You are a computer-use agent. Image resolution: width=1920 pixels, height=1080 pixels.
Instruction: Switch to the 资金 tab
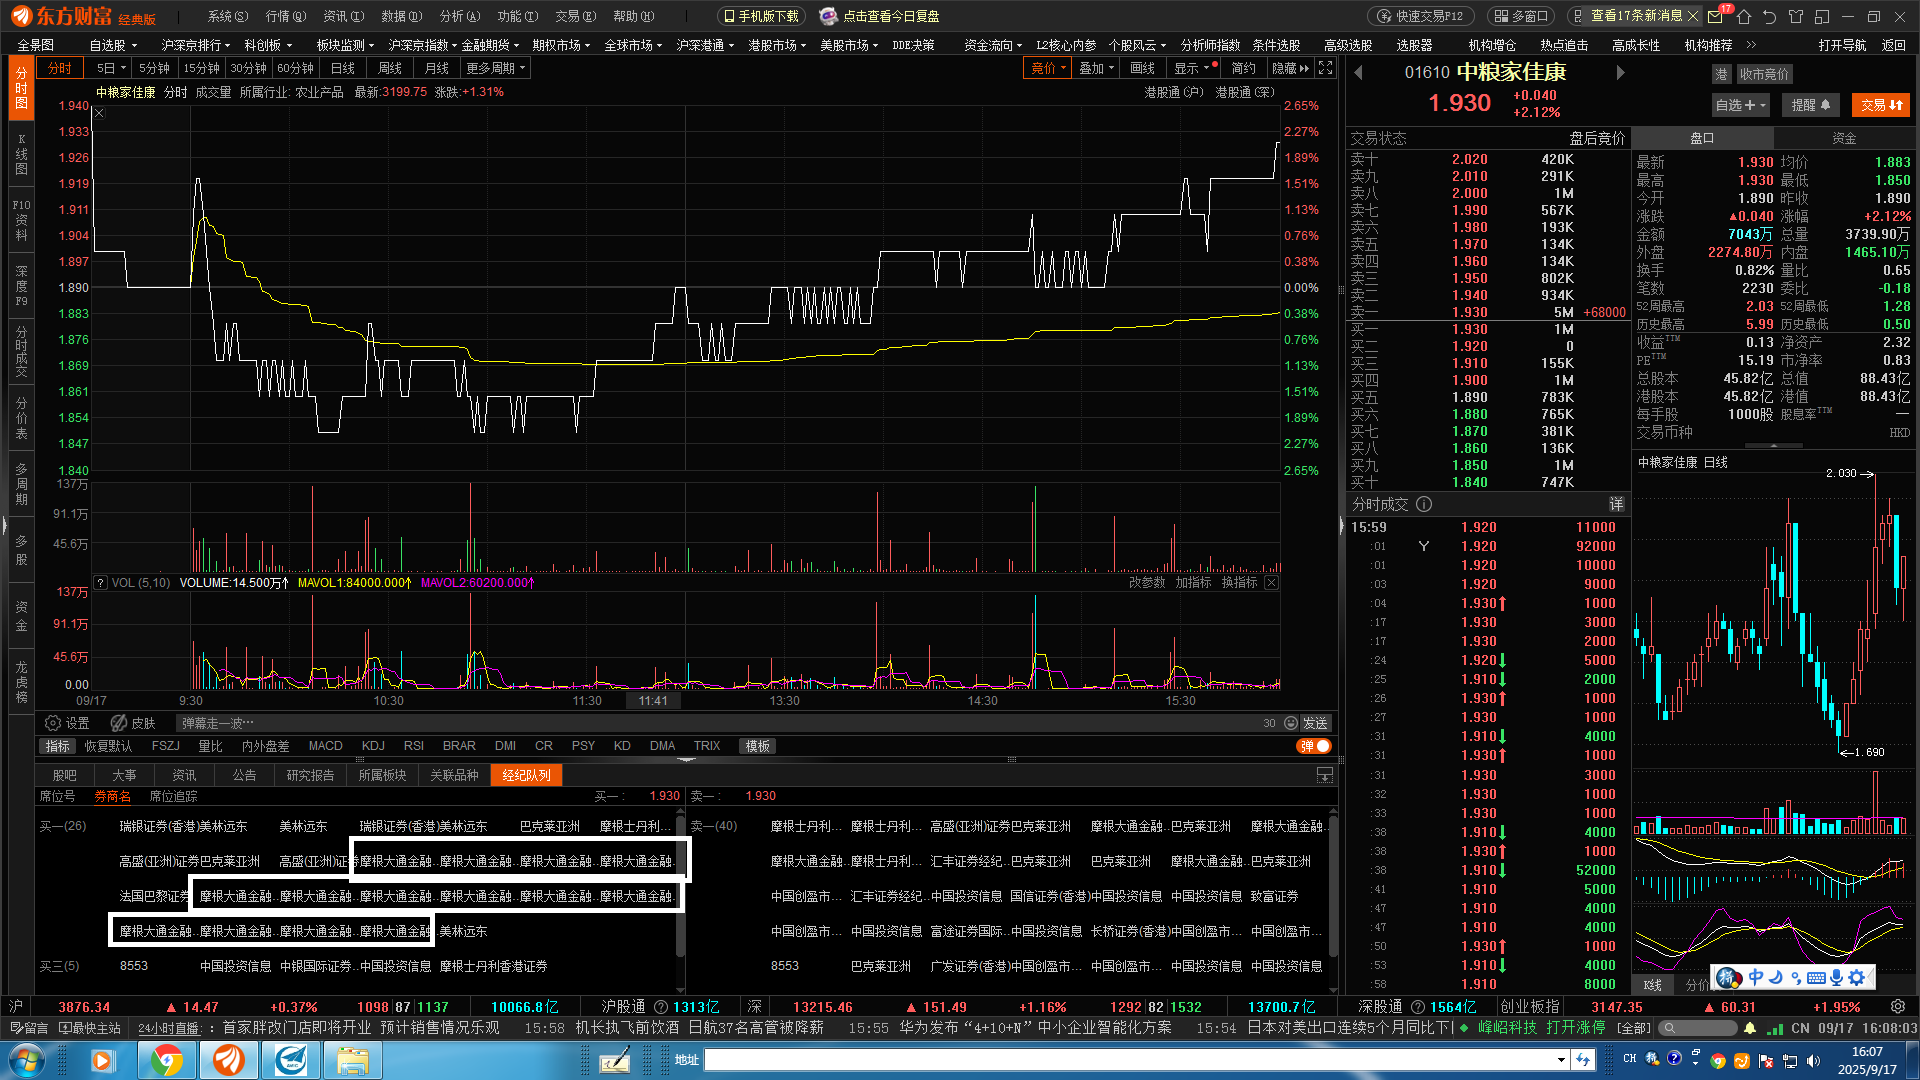1844,138
